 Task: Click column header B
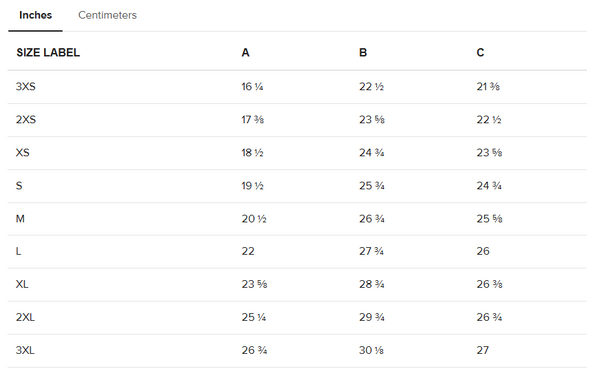(363, 52)
